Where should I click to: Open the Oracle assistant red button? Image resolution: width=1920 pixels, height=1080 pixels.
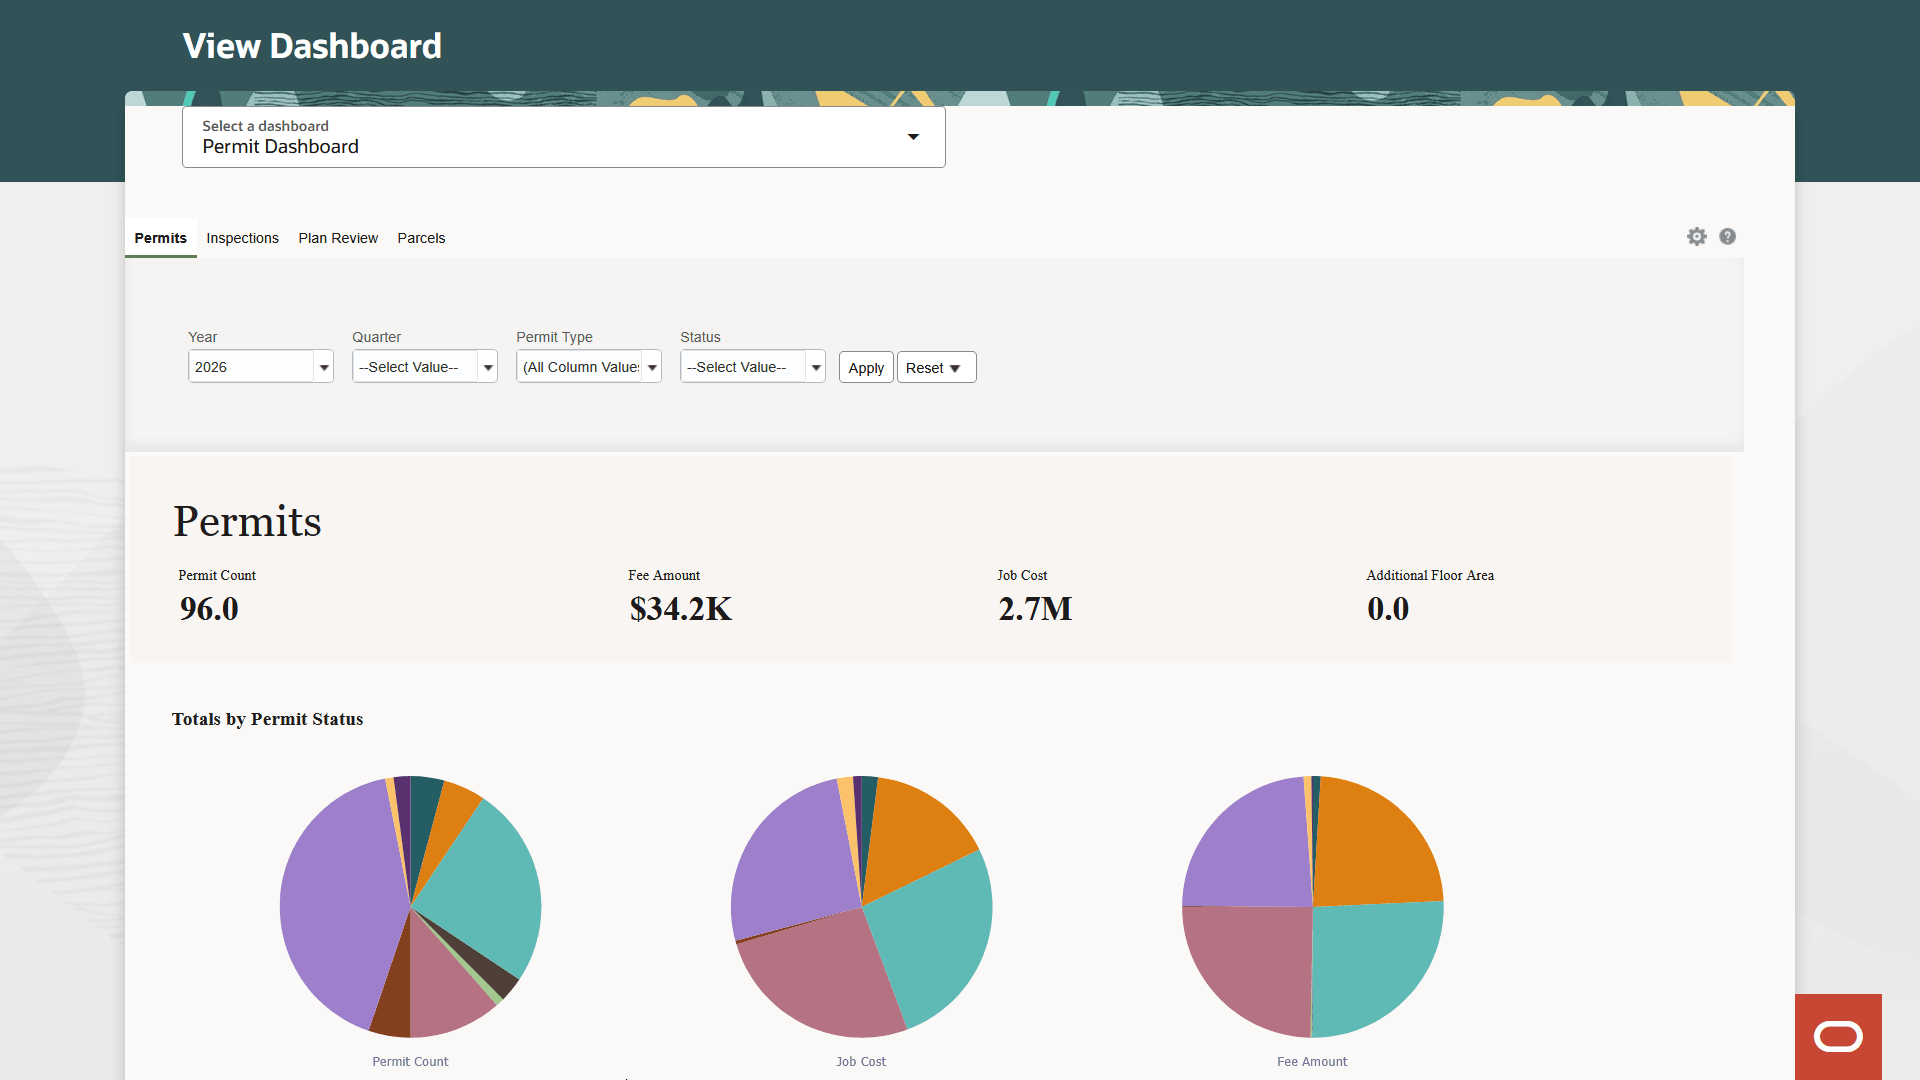click(x=1838, y=1037)
